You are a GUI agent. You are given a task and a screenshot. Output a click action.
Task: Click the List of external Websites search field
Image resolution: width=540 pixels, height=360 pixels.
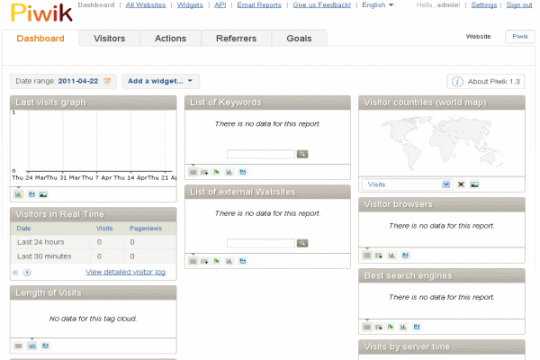pyautogui.click(x=261, y=243)
